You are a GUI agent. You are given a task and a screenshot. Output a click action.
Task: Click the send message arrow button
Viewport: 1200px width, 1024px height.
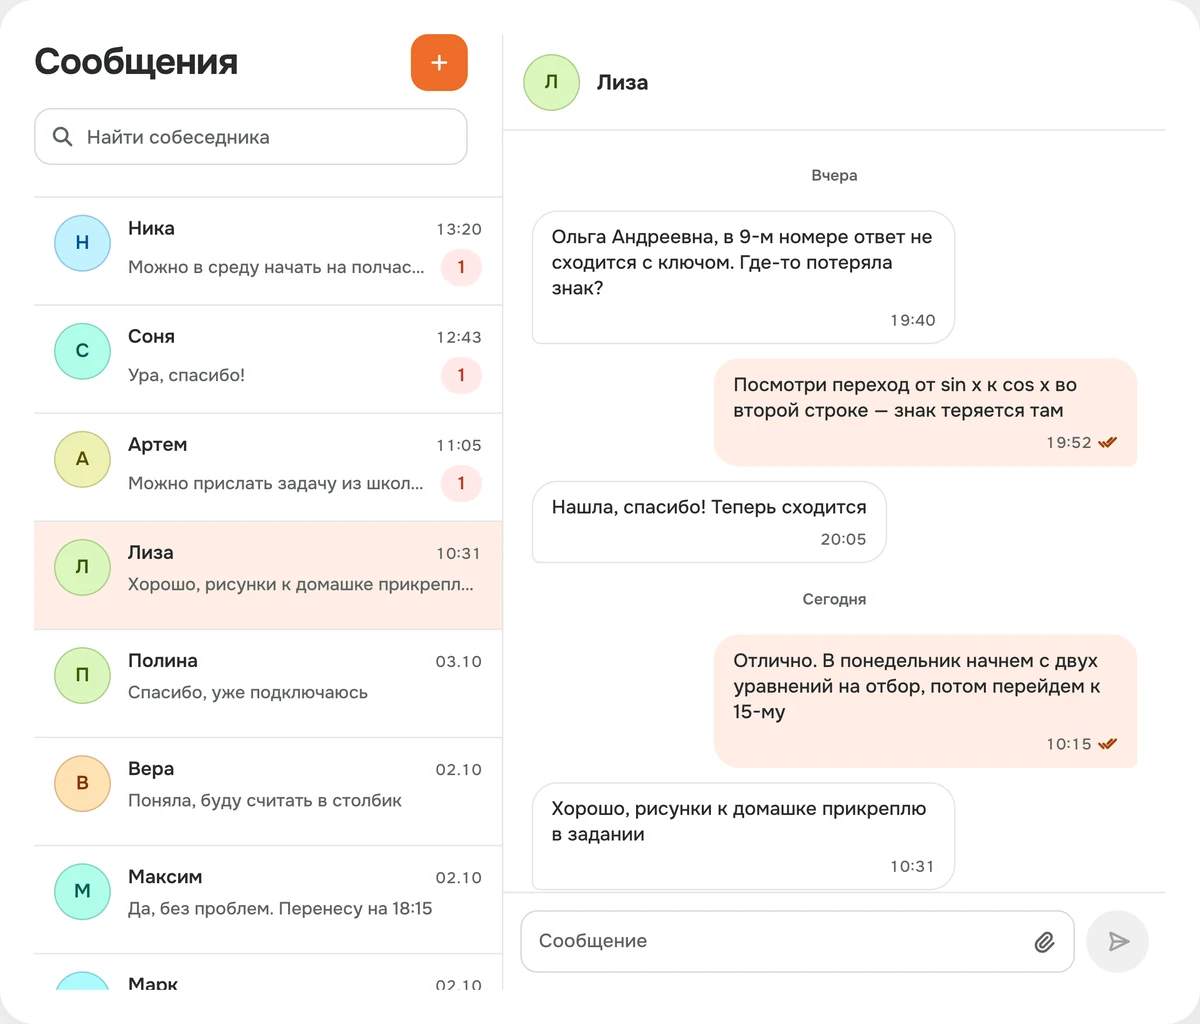click(x=1118, y=941)
